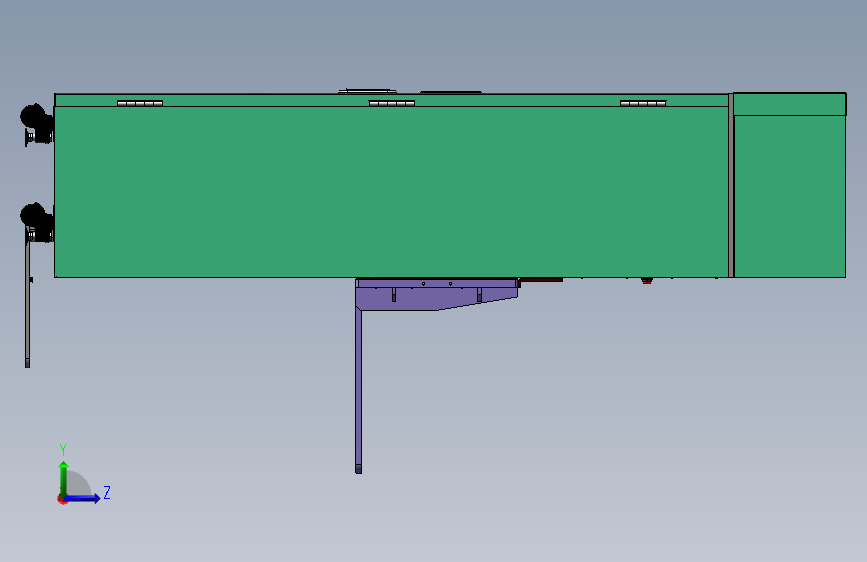
Task: Click the gray vertical divider strip
Action: (731, 185)
